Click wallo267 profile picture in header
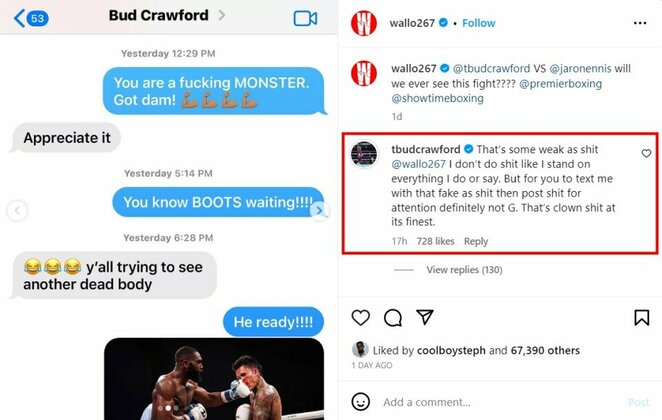The height and width of the screenshot is (420, 662). tap(364, 23)
